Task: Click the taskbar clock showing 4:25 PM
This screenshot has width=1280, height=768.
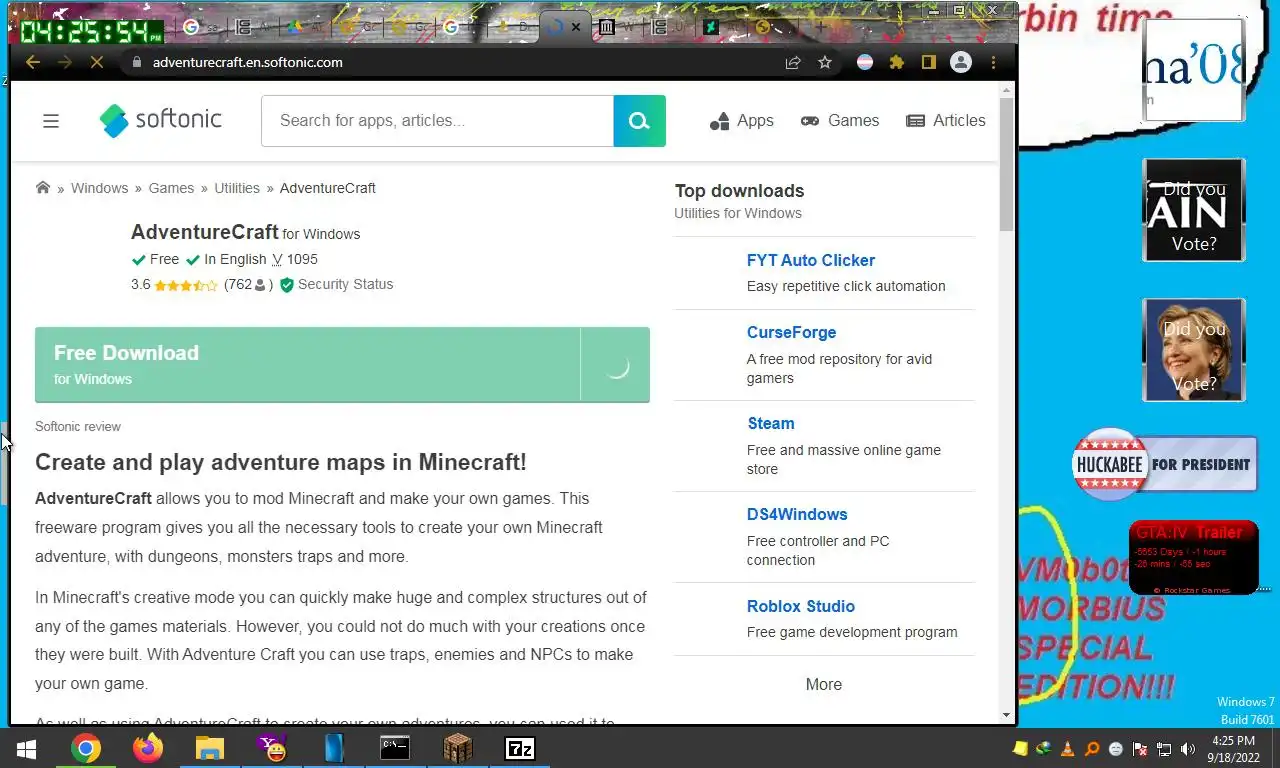Action: [1233, 748]
